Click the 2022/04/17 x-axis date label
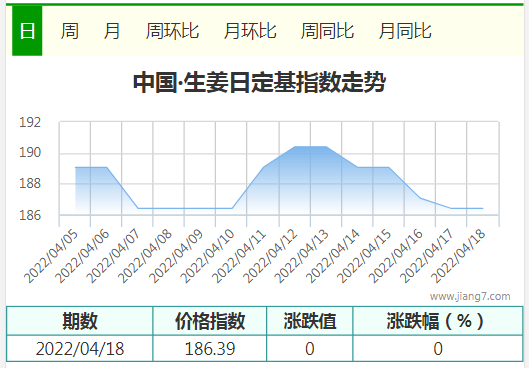529x368 pixels. (x=427, y=256)
